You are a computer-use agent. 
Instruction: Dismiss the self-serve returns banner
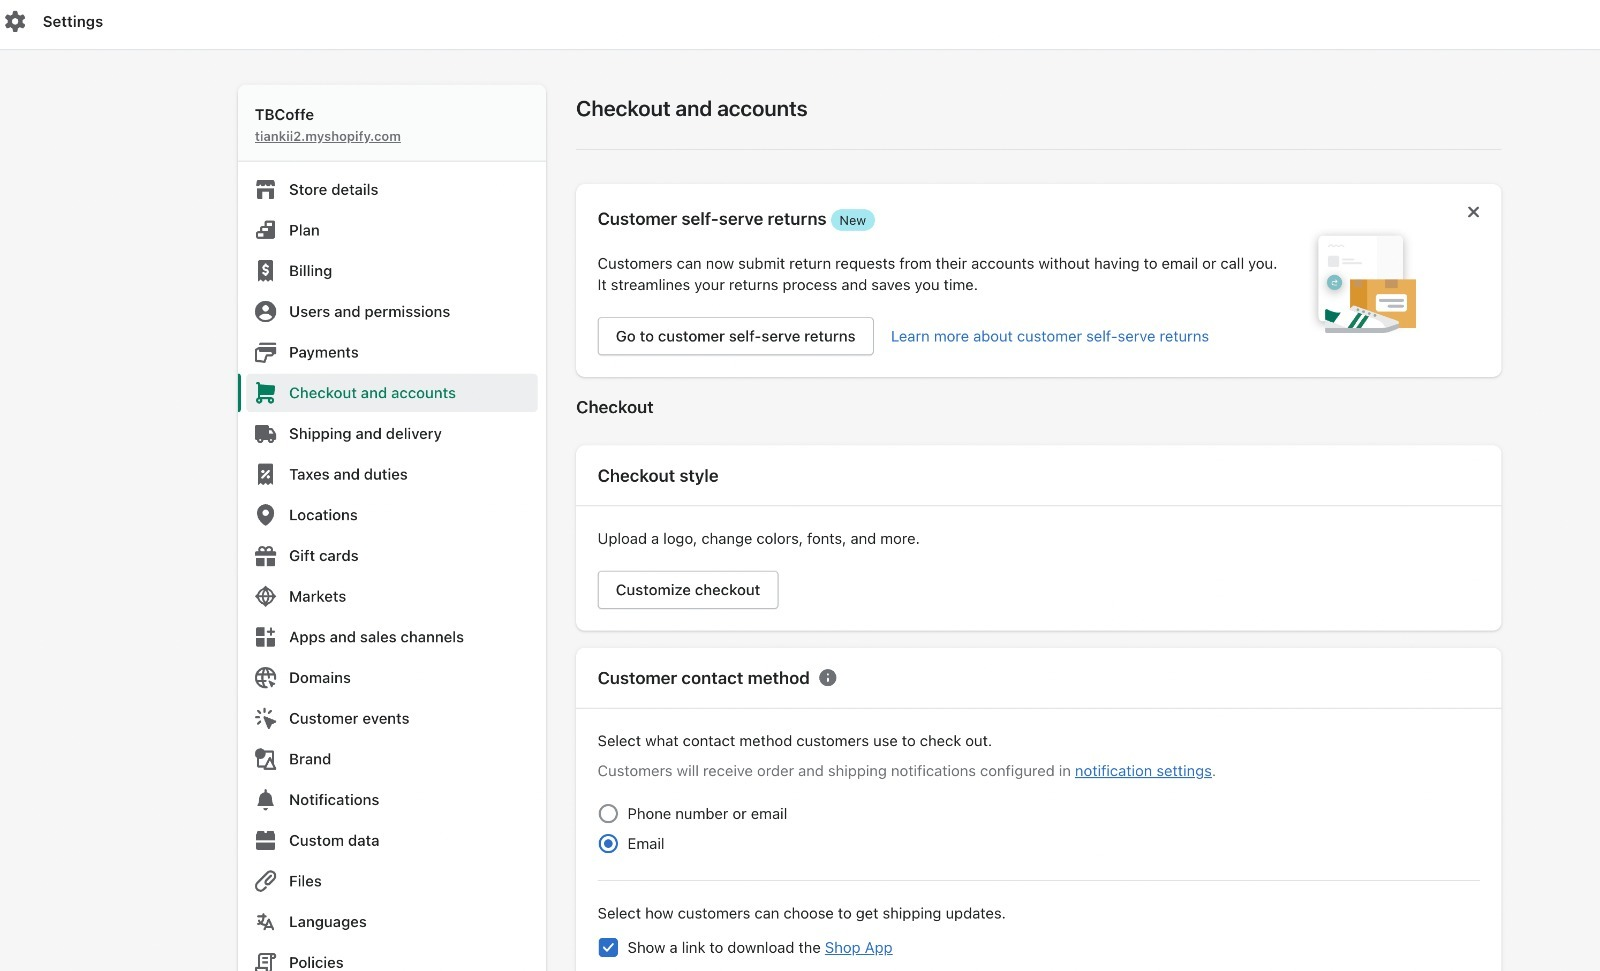click(1473, 212)
